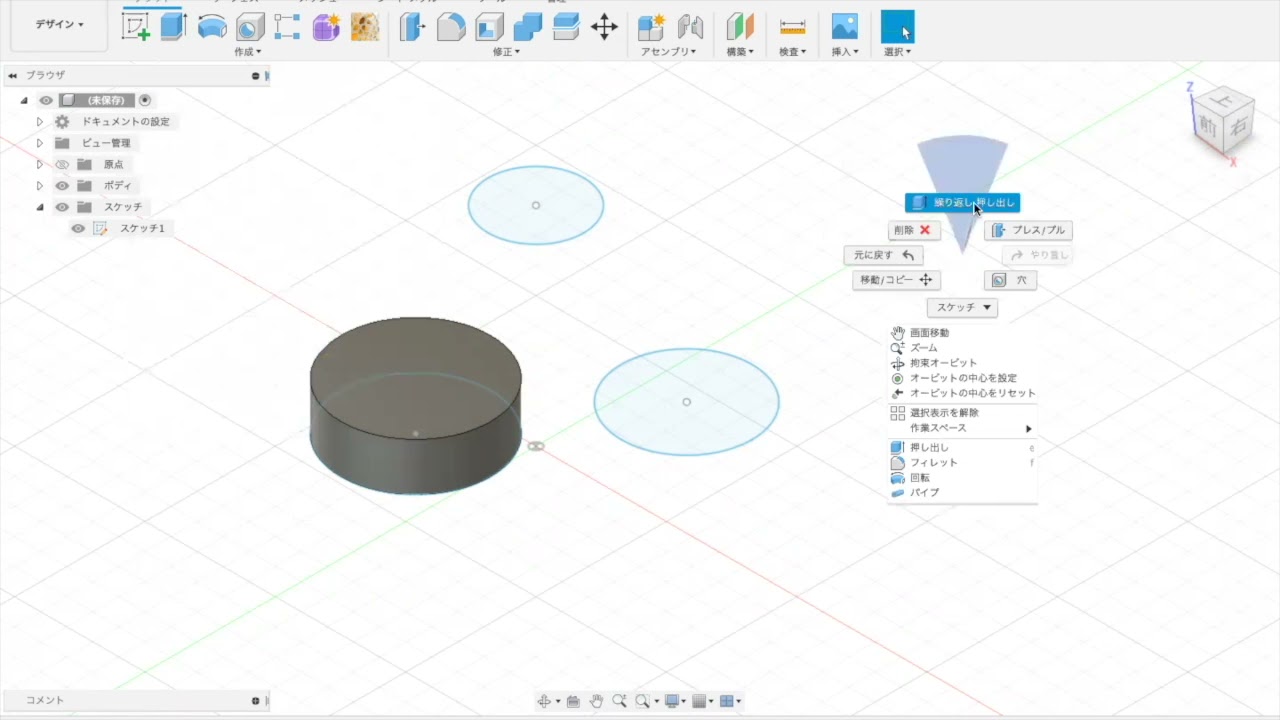Select the Shell tool in the toolbar
Screen dimensions: 1280x720
pyautogui.click(x=489, y=27)
